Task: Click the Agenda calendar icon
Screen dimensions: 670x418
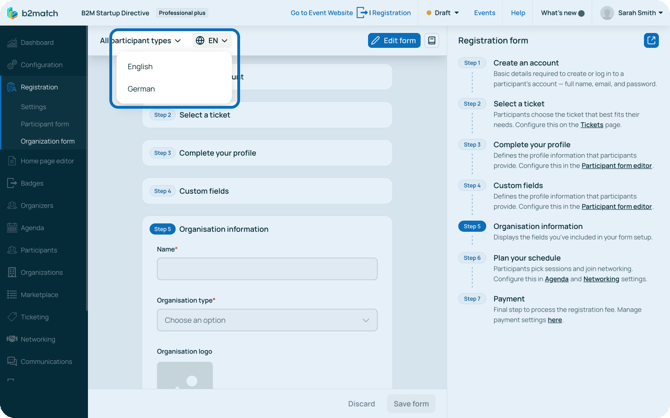Action: (12, 227)
